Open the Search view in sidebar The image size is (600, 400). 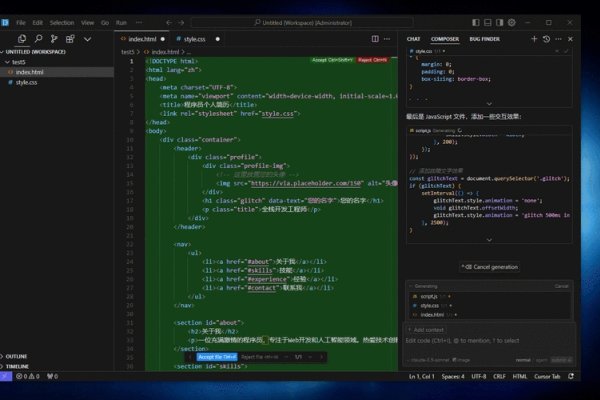tap(36, 38)
